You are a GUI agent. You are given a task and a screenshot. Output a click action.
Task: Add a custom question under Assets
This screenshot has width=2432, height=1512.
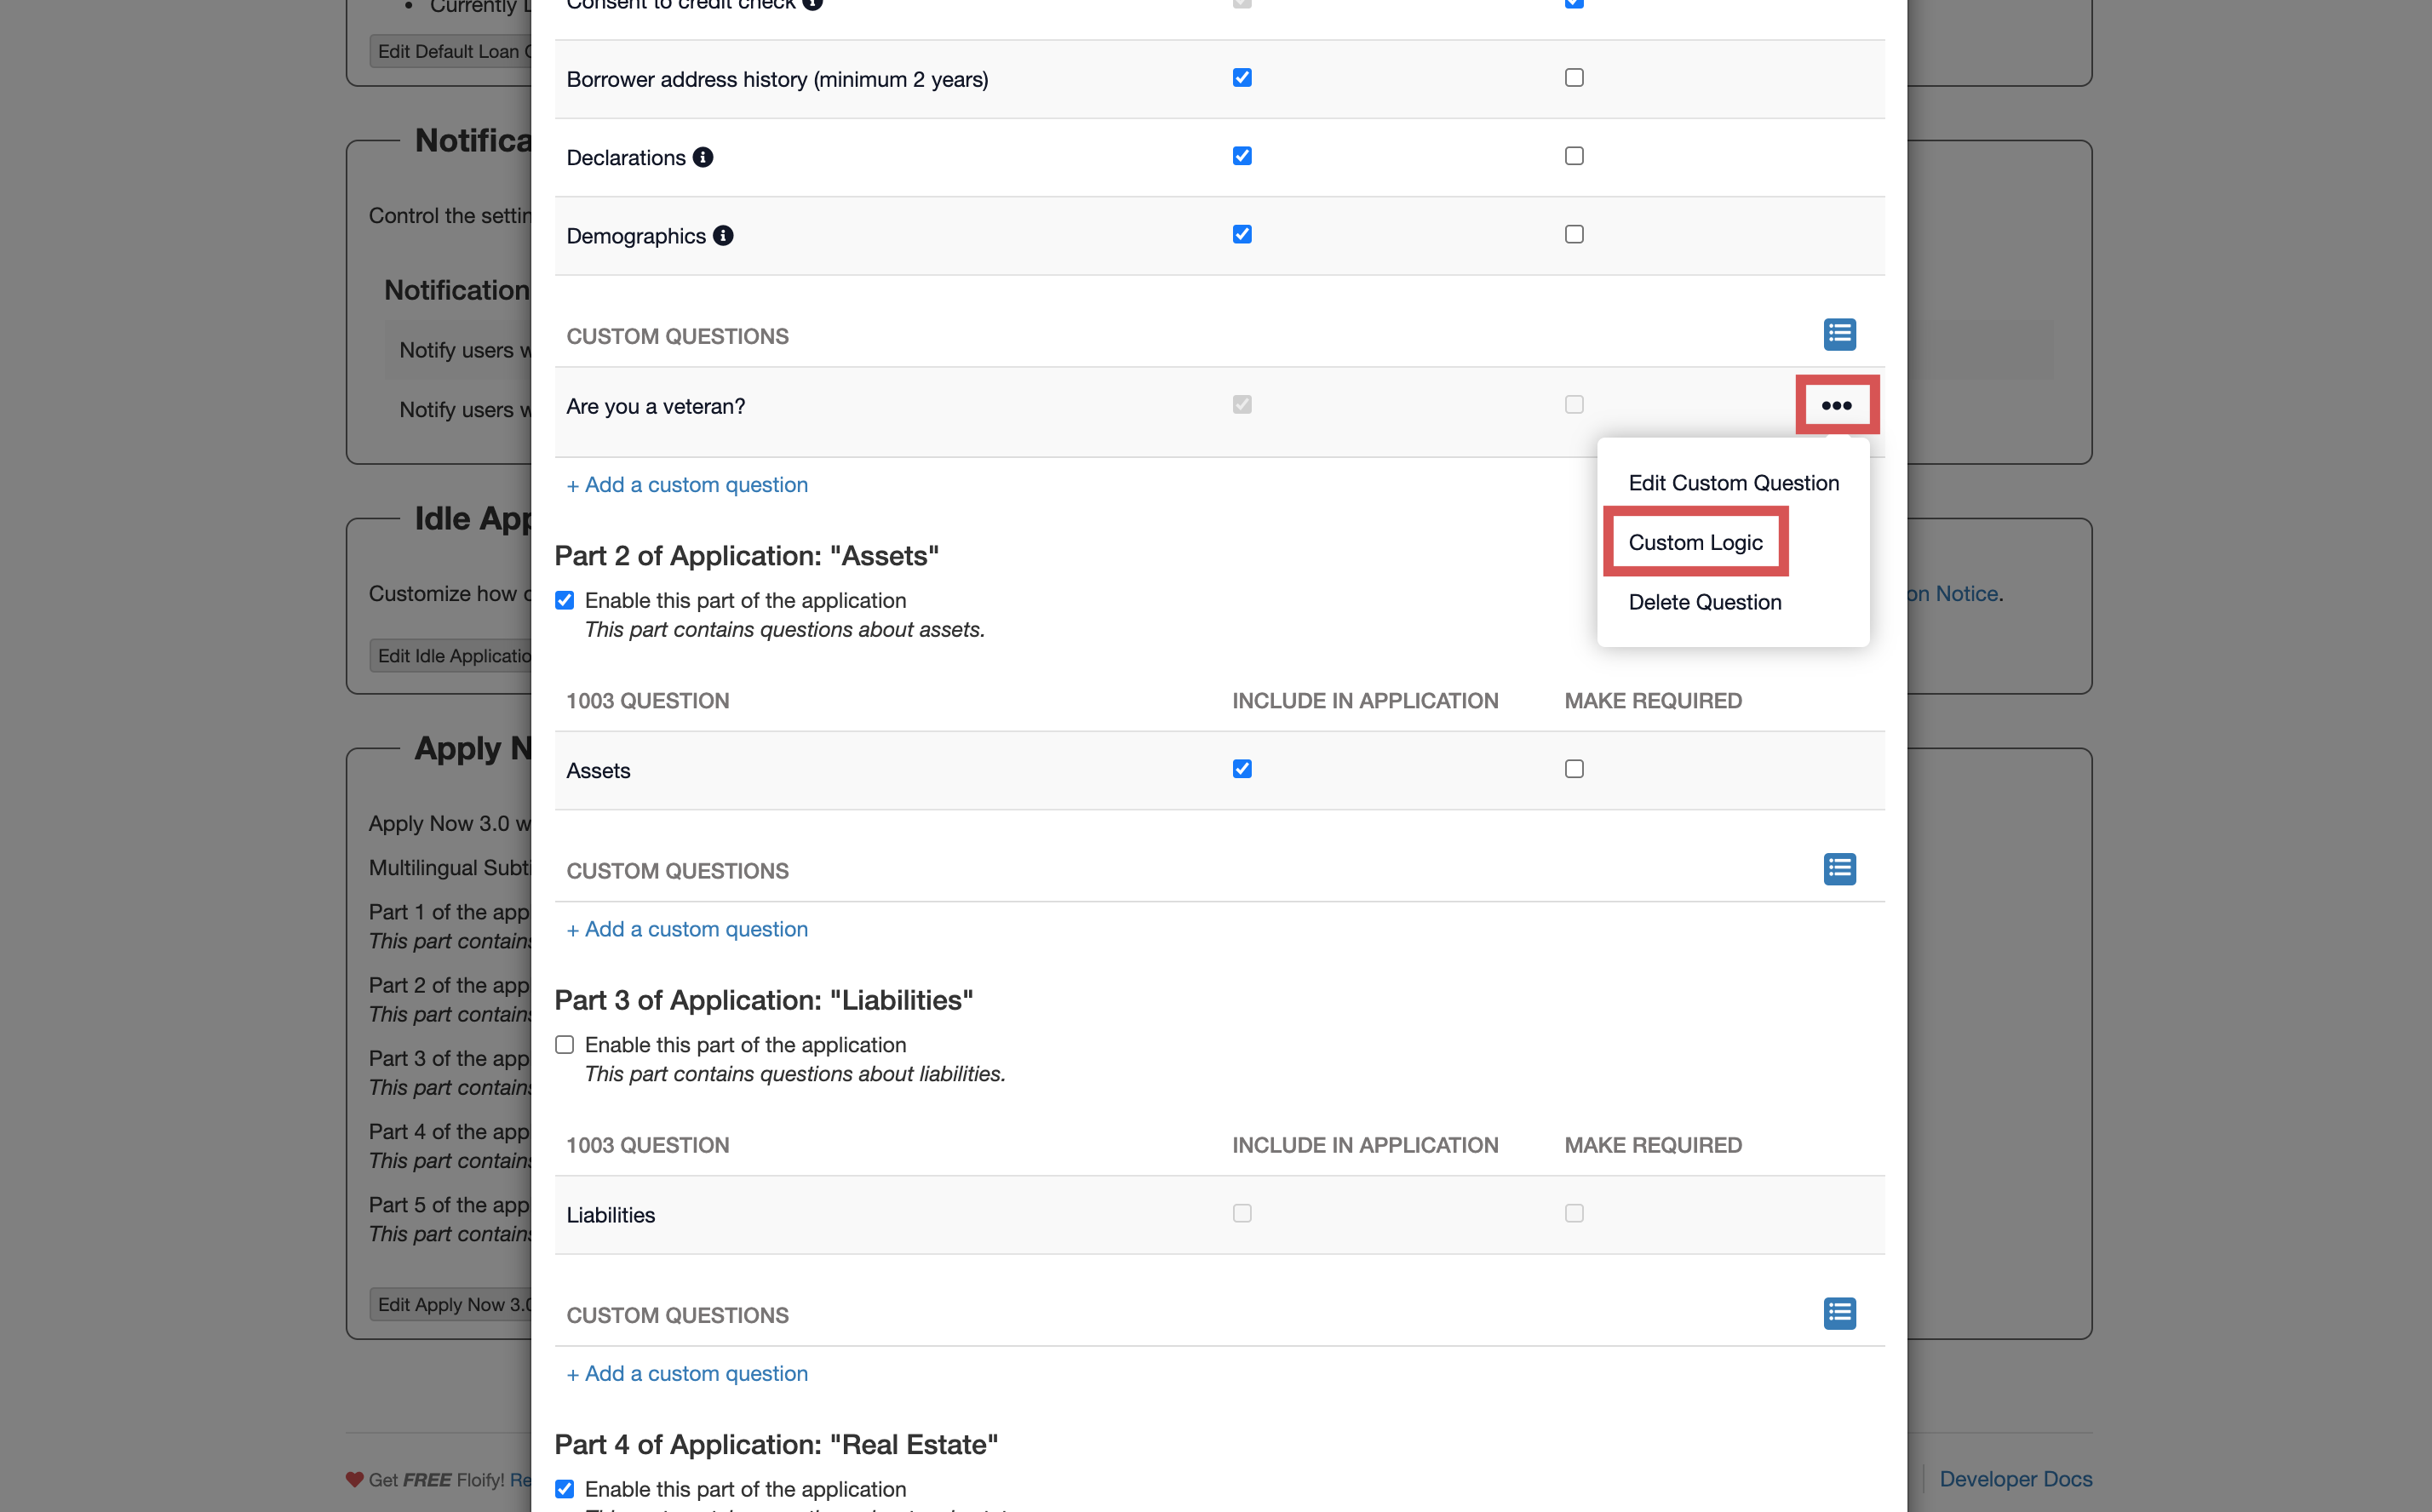point(687,929)
